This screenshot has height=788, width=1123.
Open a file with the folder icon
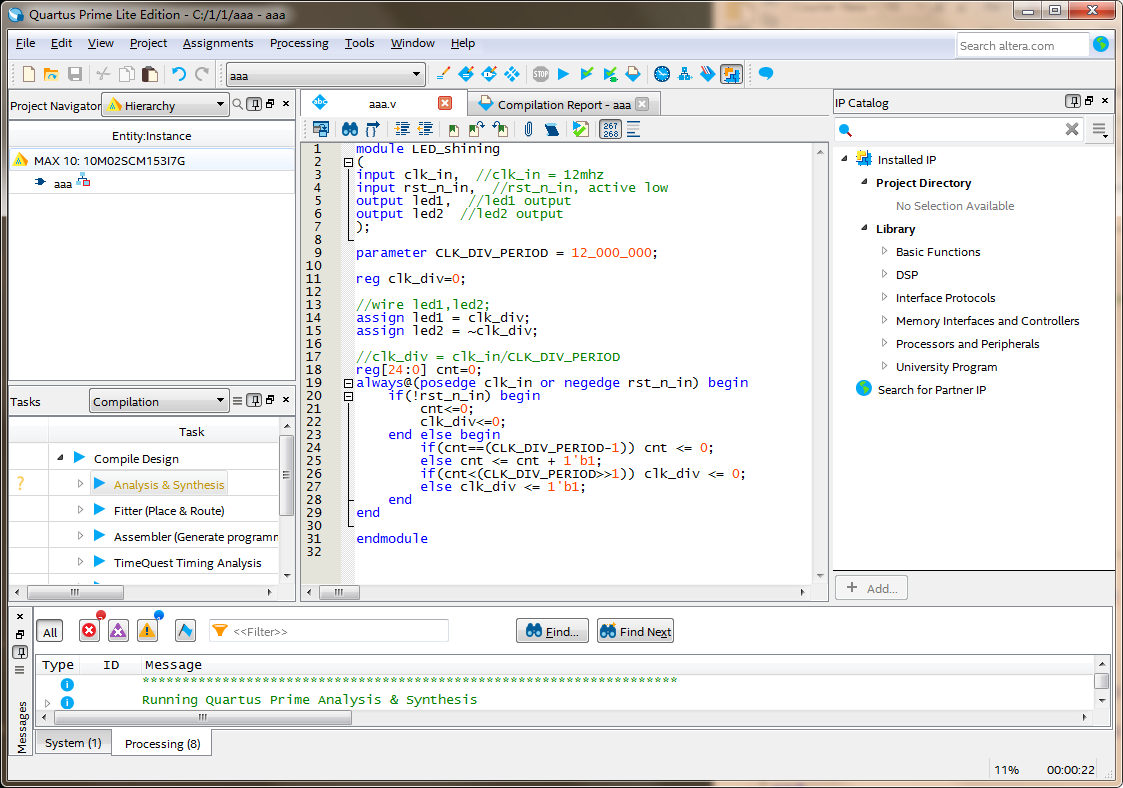[x=51, y=74]
